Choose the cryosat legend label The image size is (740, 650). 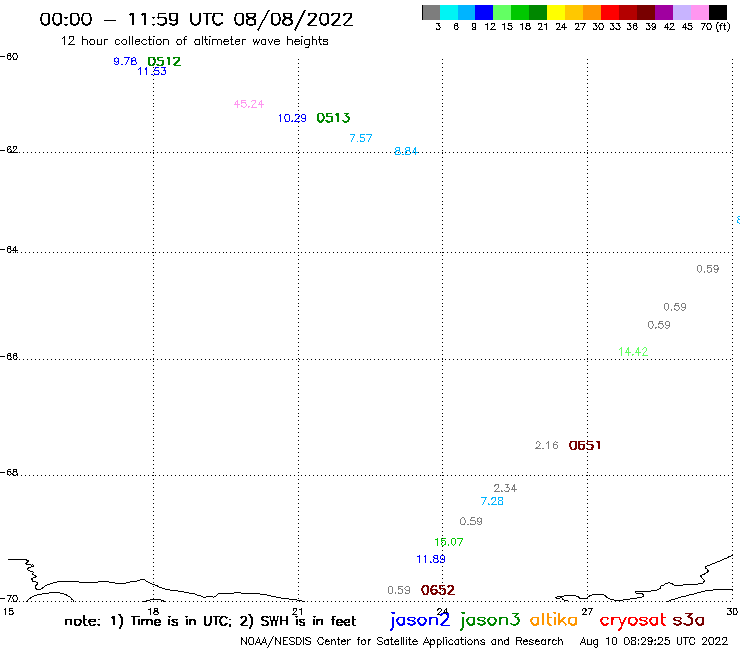click(633, 620)
